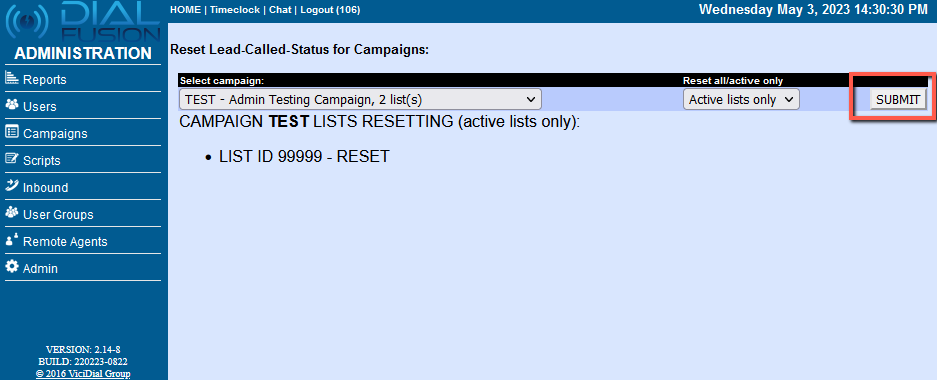Image resolution: width=937 pixels, height=383 pixels.
Task: Open the Active lists only dropdown
Action: point(741,99)
